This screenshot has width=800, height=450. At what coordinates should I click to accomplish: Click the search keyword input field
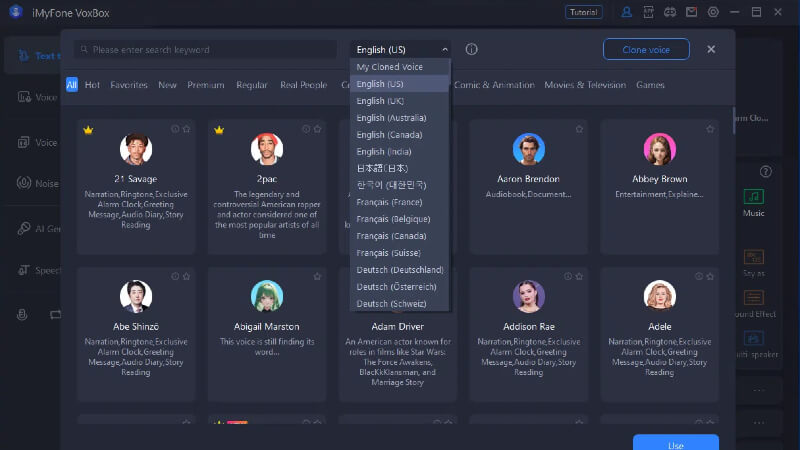pos(206,49)
